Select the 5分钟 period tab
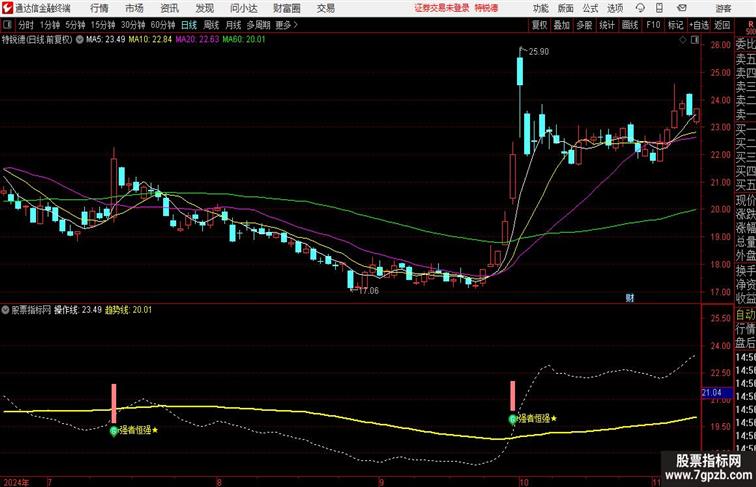This screenshot has height=487, width=756. click(75, 25)
